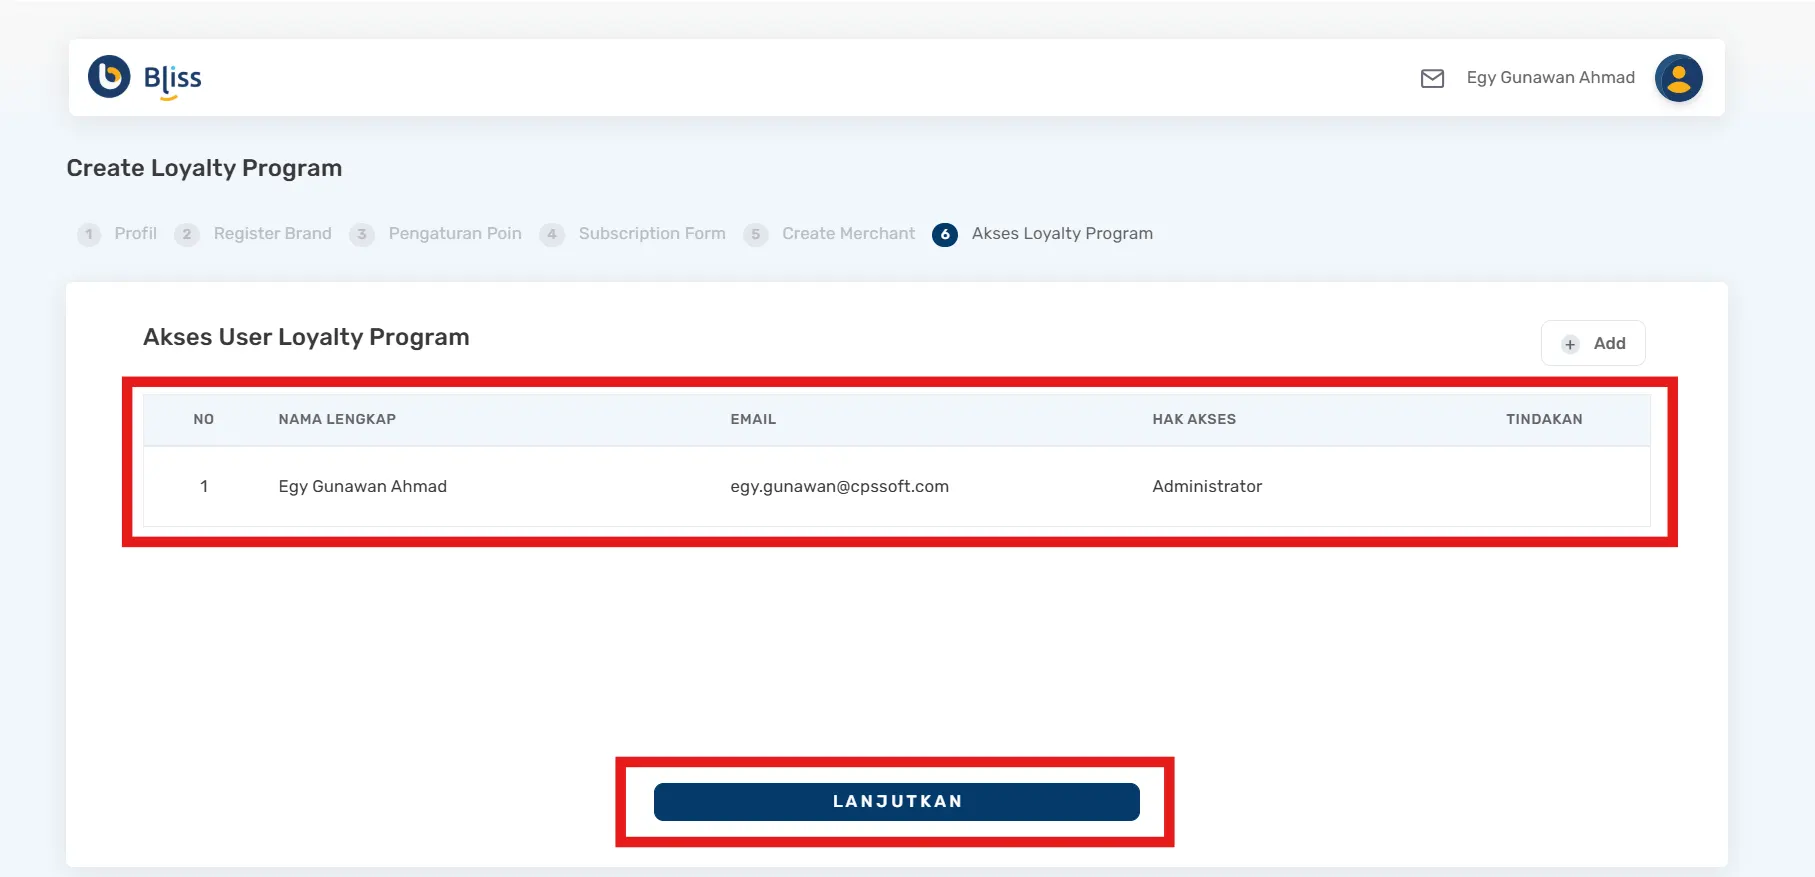Select the egy.gunawan@cpssoft.com email cell
The width and height of the screenshot is (1815, 877).
pyautogui.click(x=839, y=486)
